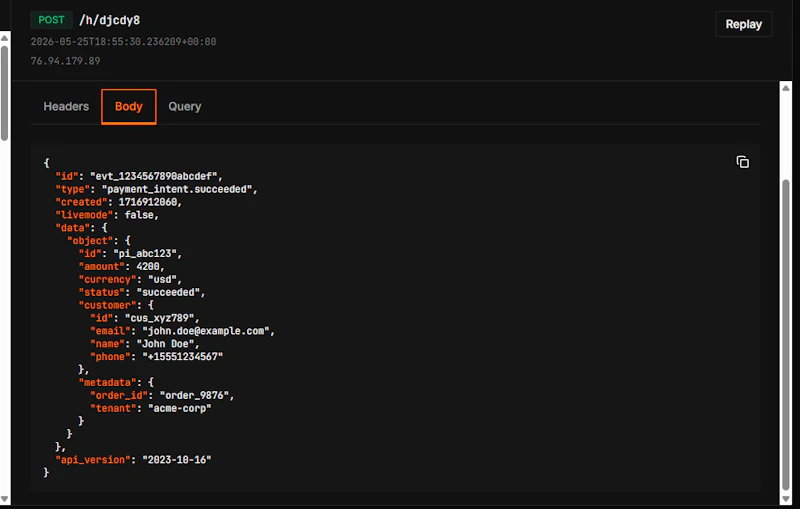Viewport: 800px width, 509px height.
Task: Switch to the Headers tab
Action: [x=66, y=106]
